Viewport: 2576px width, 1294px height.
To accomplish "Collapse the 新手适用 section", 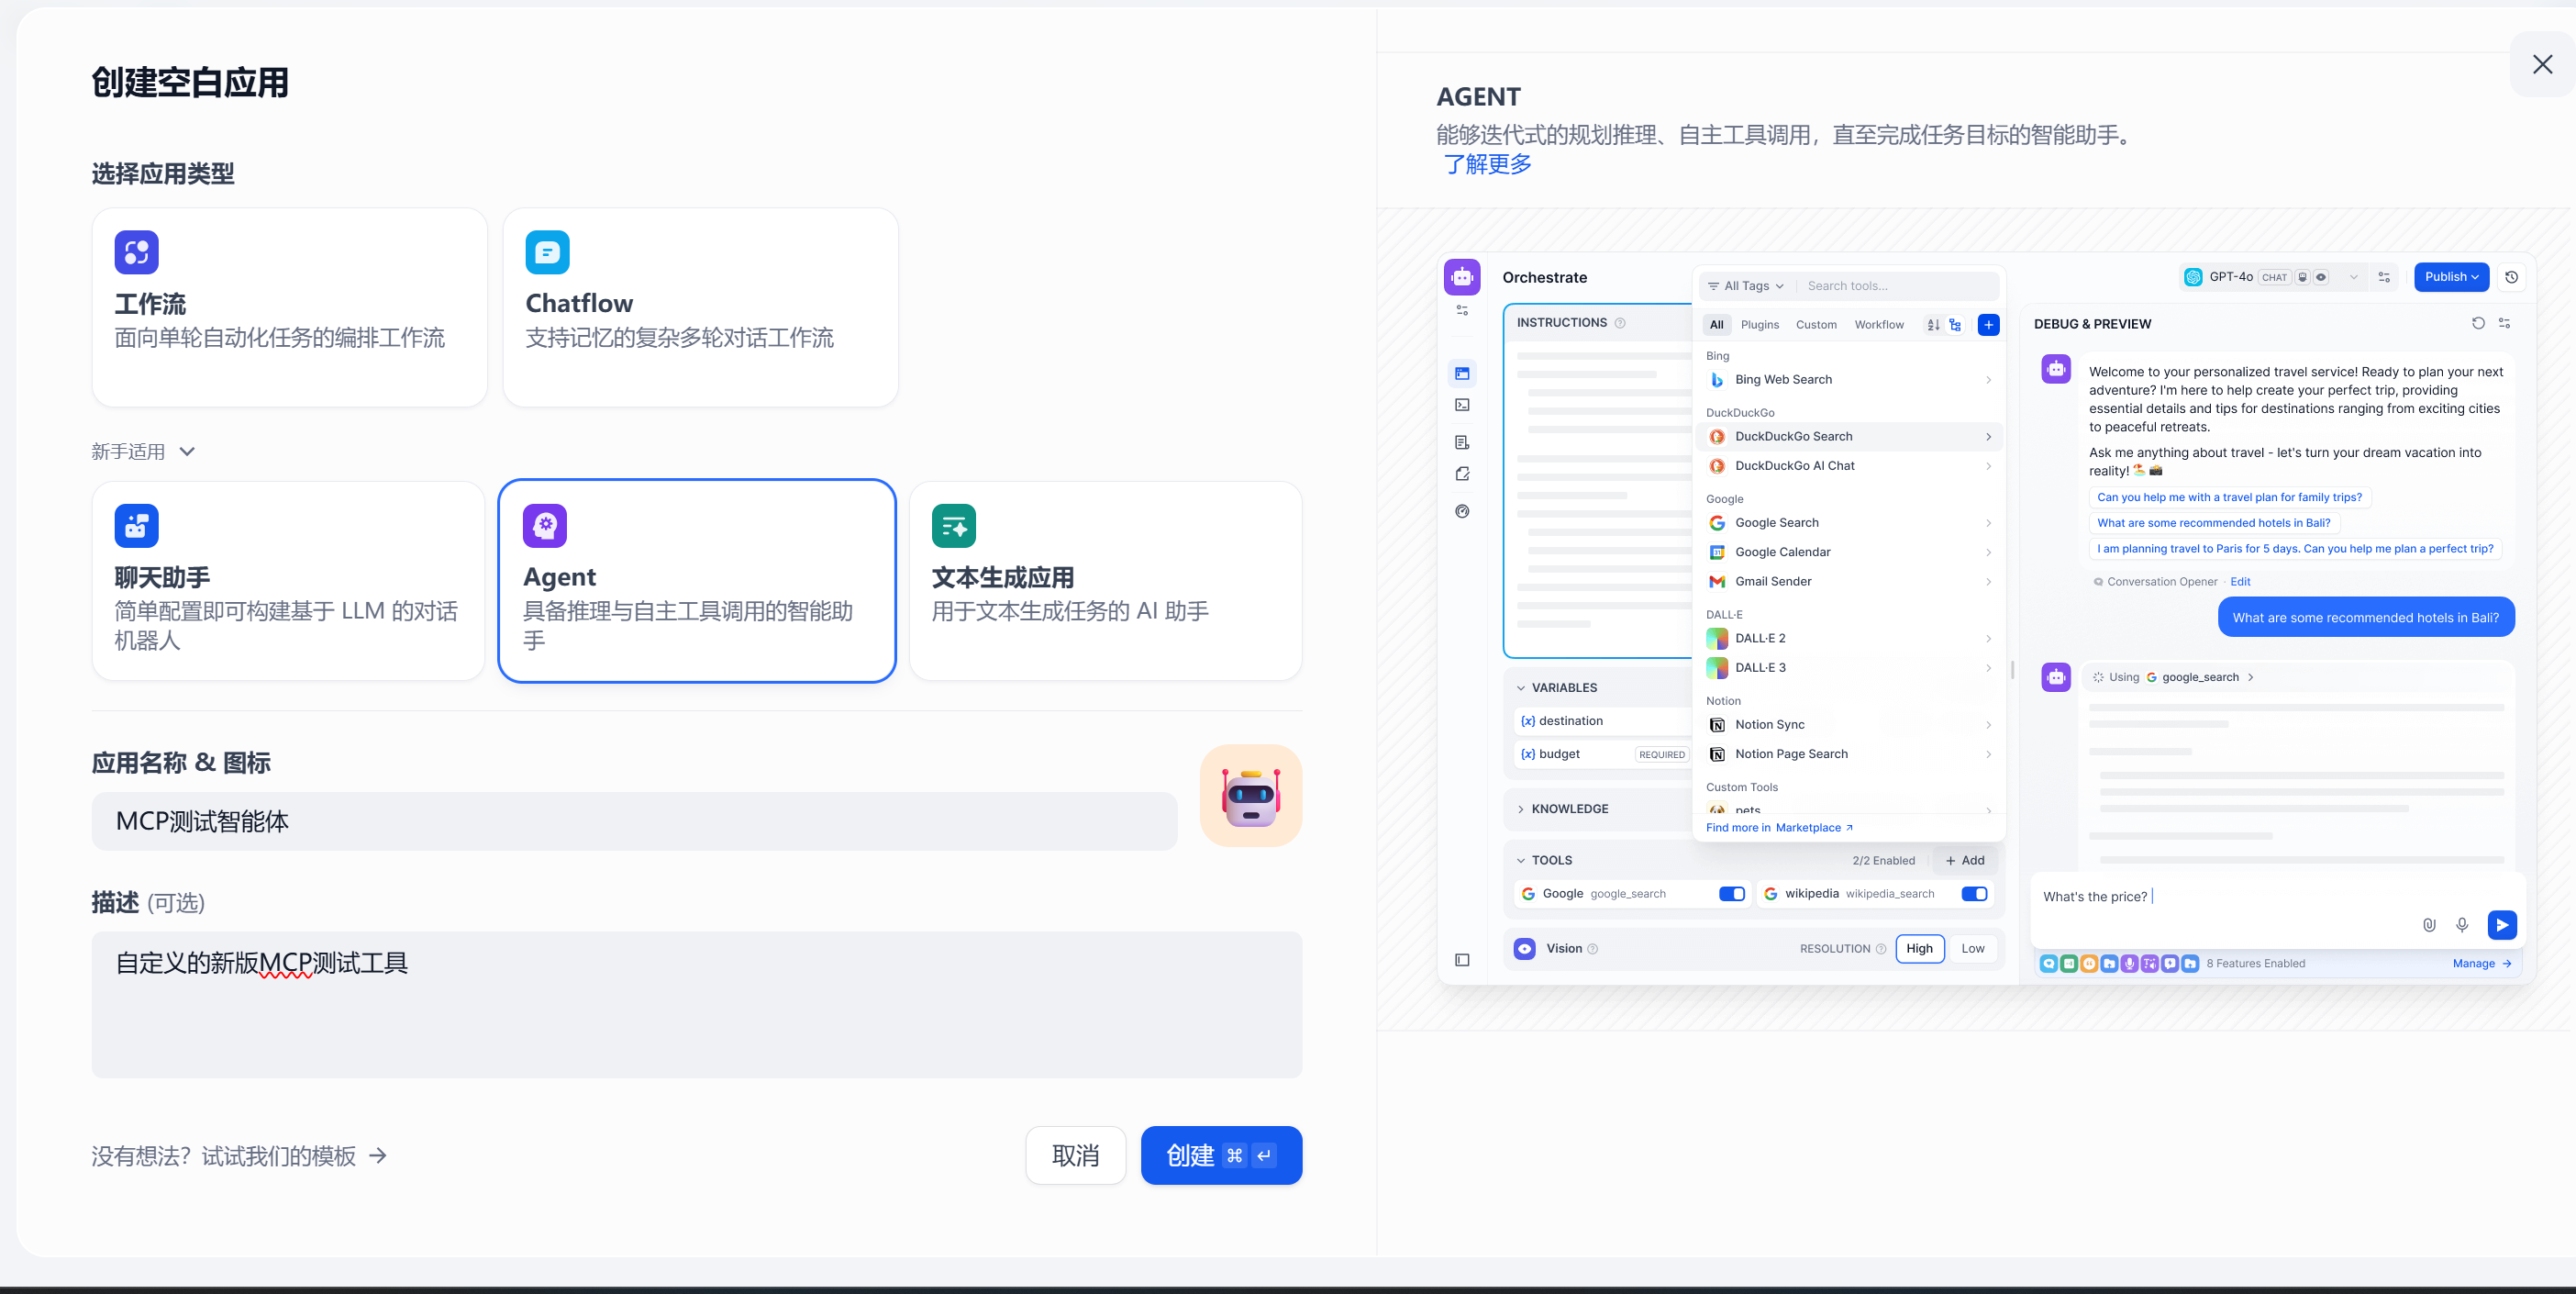I will tap(143, 452).
